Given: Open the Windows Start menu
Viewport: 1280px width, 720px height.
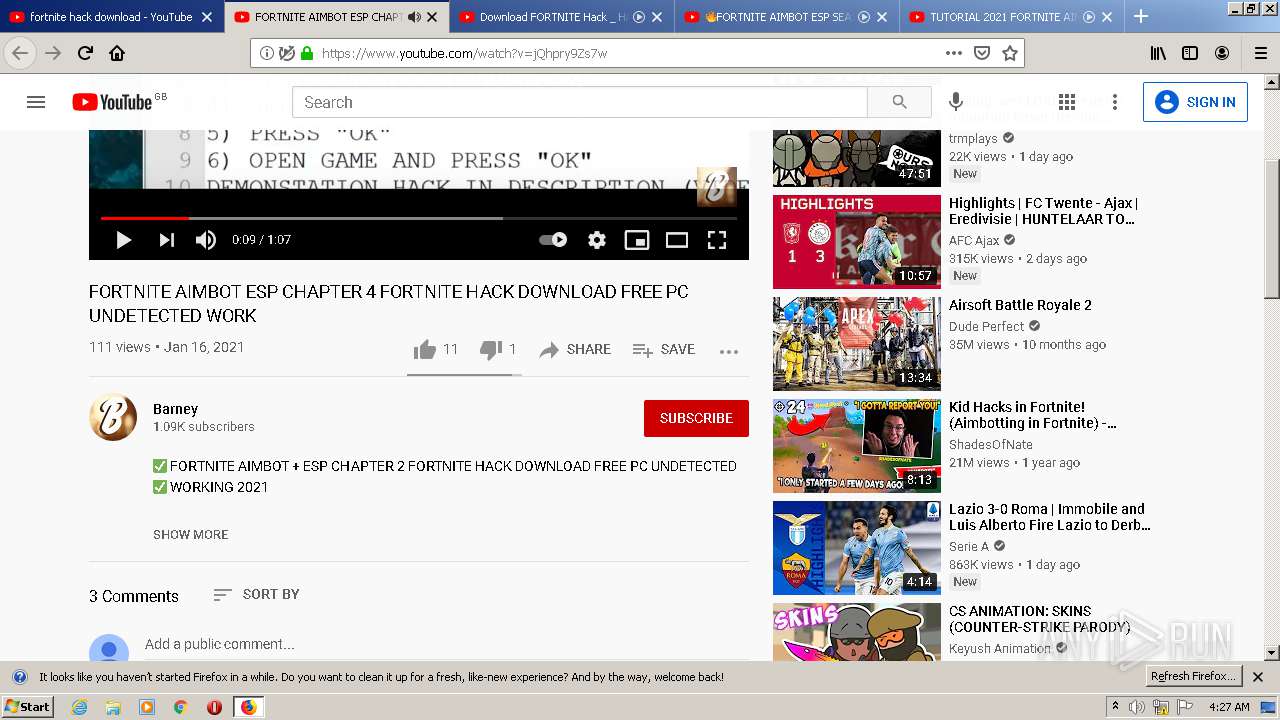Looking at the screenshot, I should [x=28, y=707].
